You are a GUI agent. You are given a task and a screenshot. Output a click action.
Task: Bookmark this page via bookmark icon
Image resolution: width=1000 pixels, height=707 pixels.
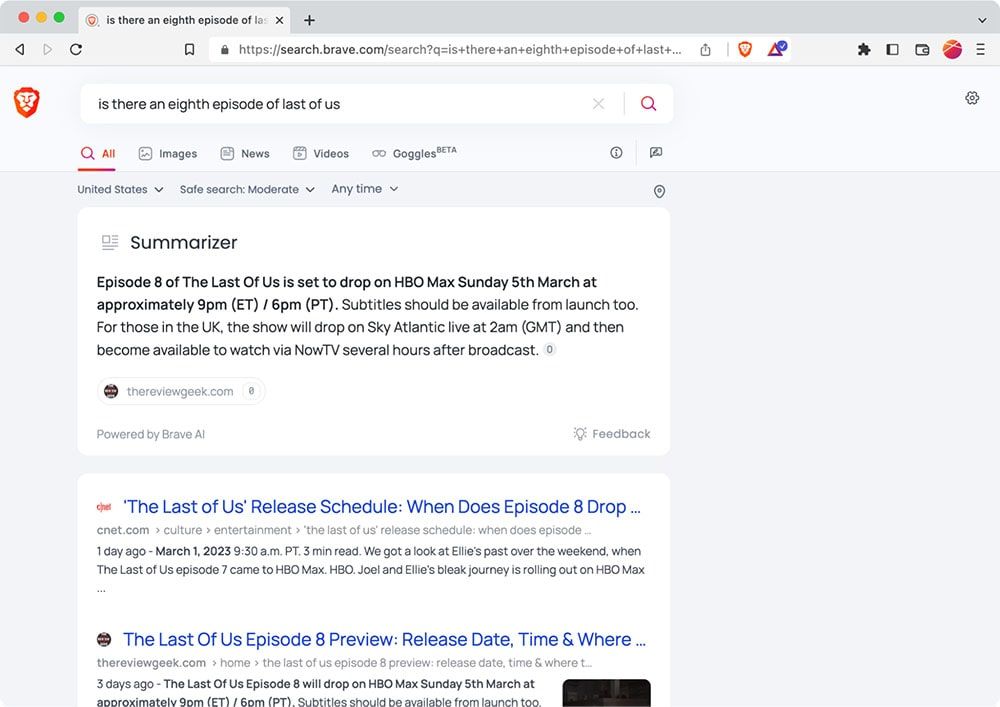(x=189, y=49)
